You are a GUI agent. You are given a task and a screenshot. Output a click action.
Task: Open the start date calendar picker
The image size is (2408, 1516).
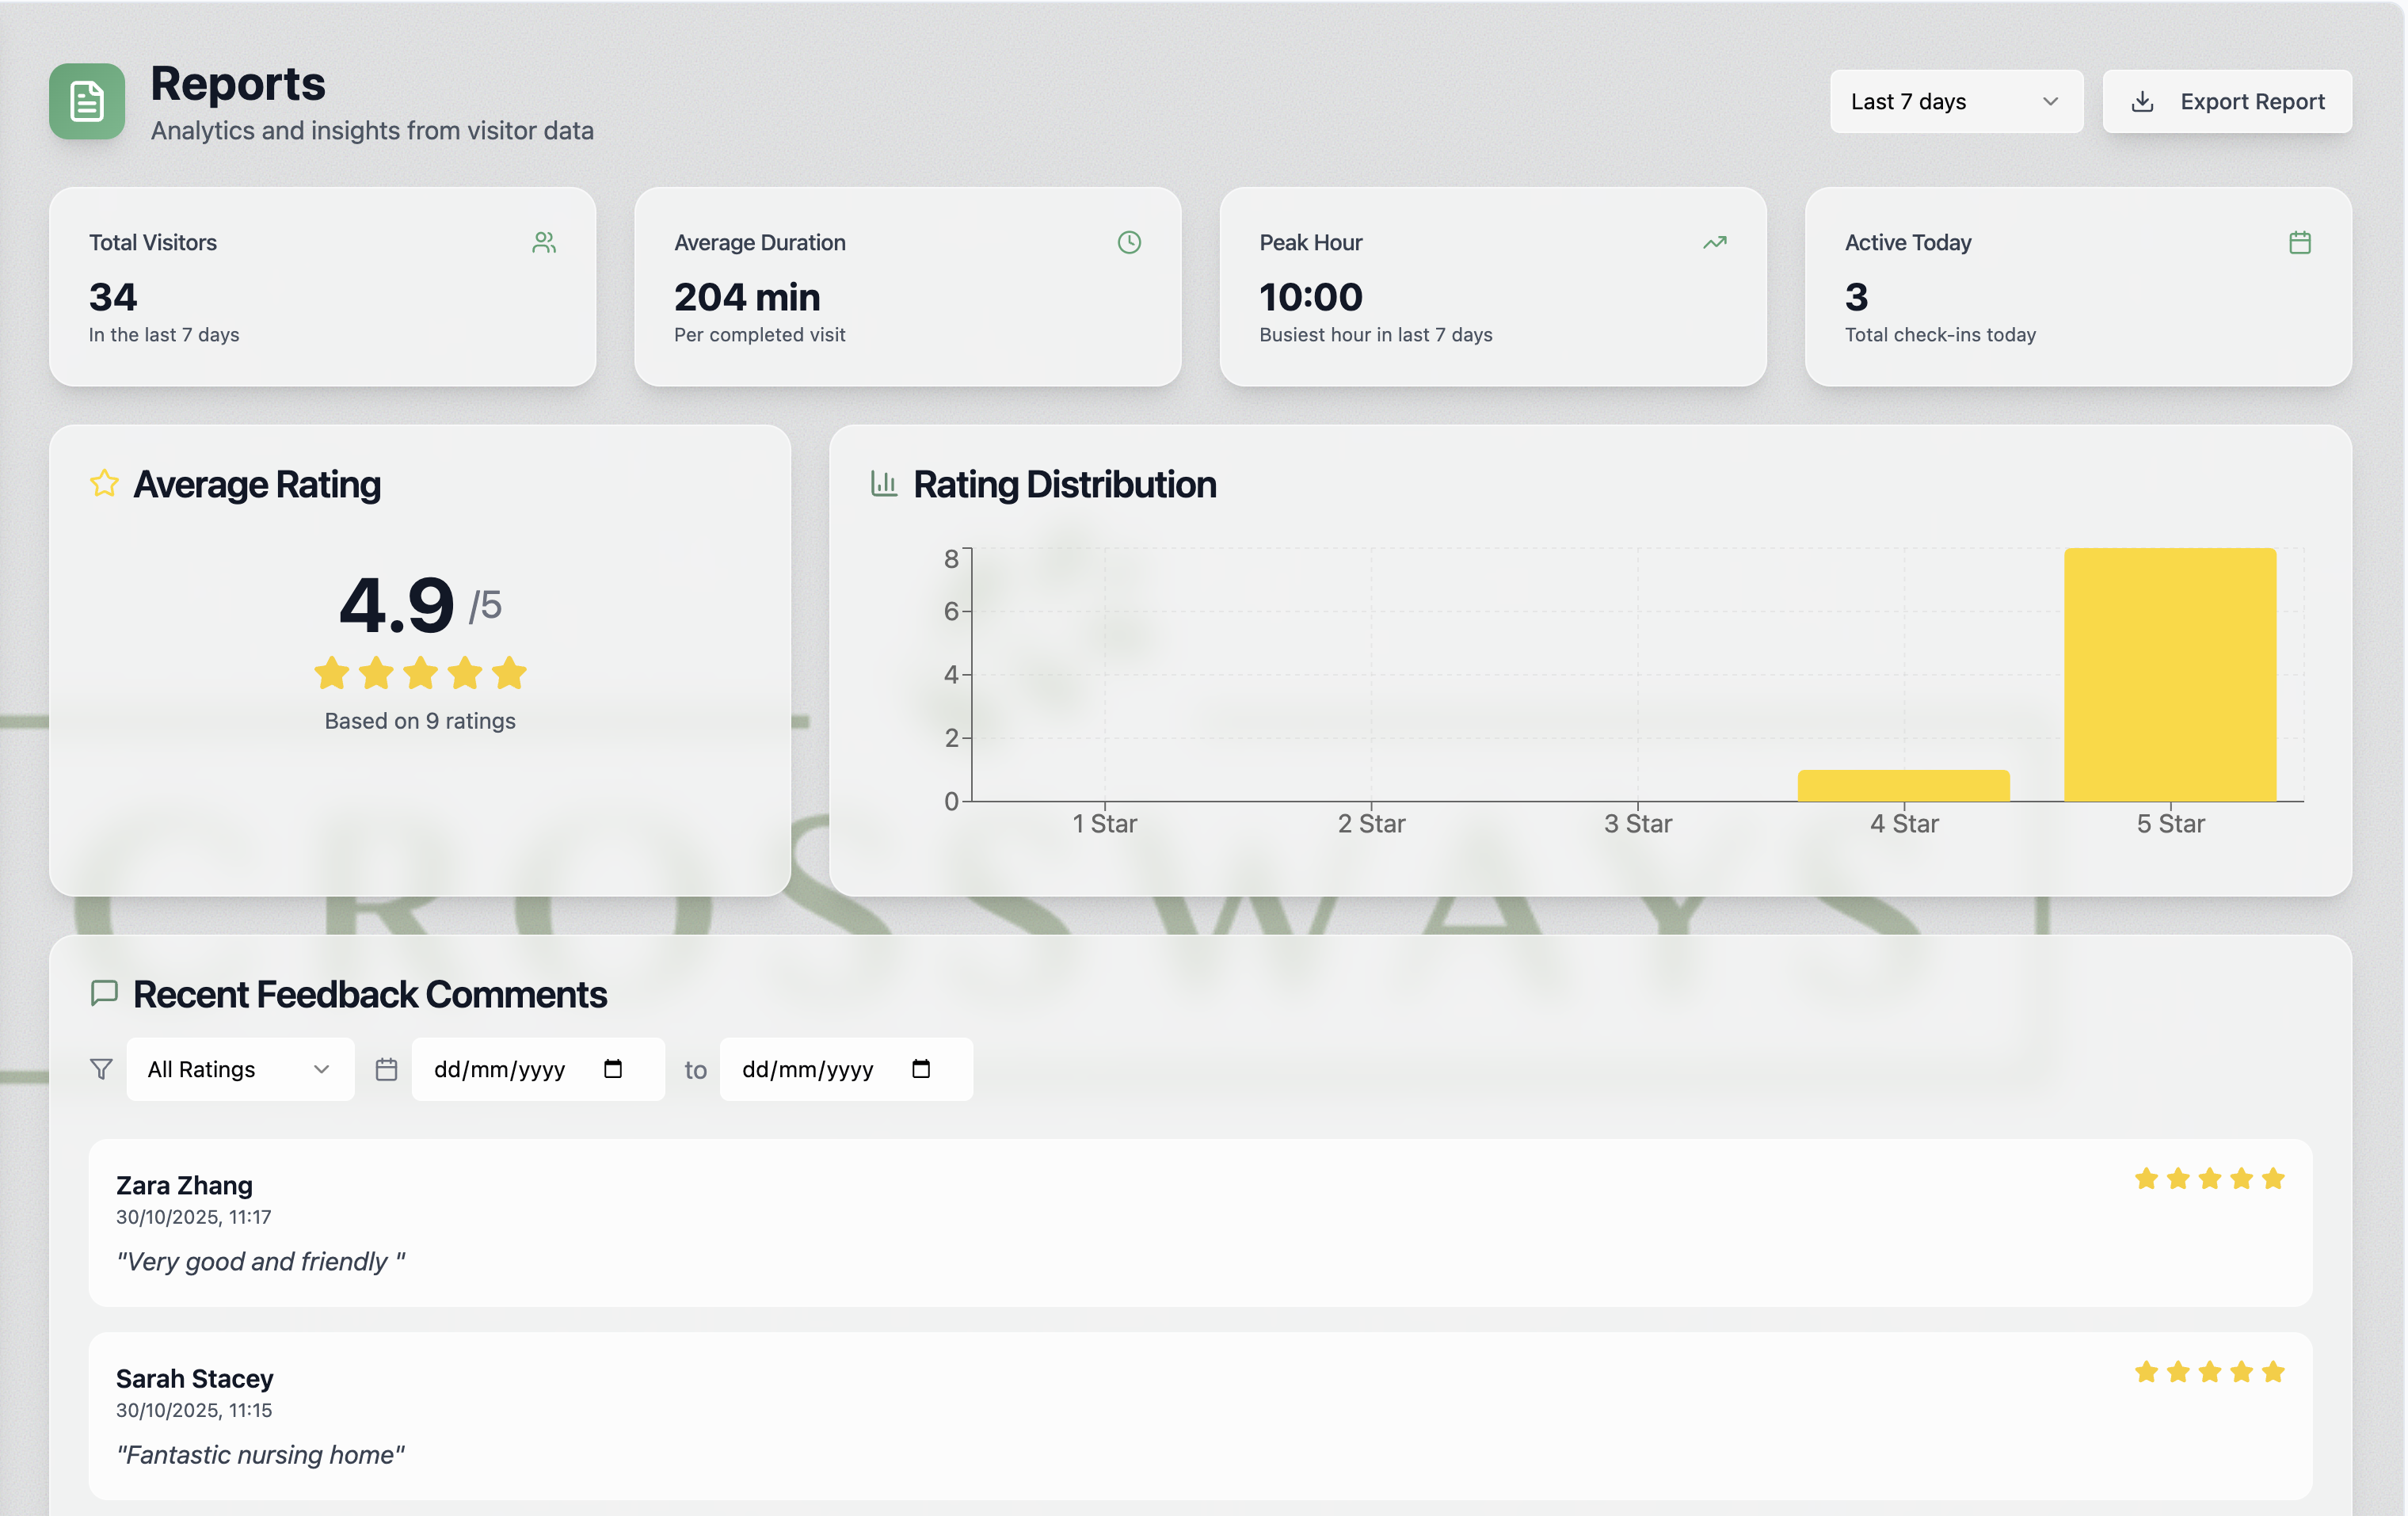[x=613, y=1069]
